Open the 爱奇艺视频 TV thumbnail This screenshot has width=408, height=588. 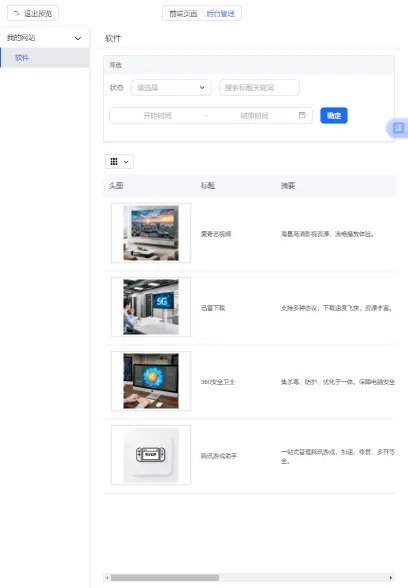151,233
